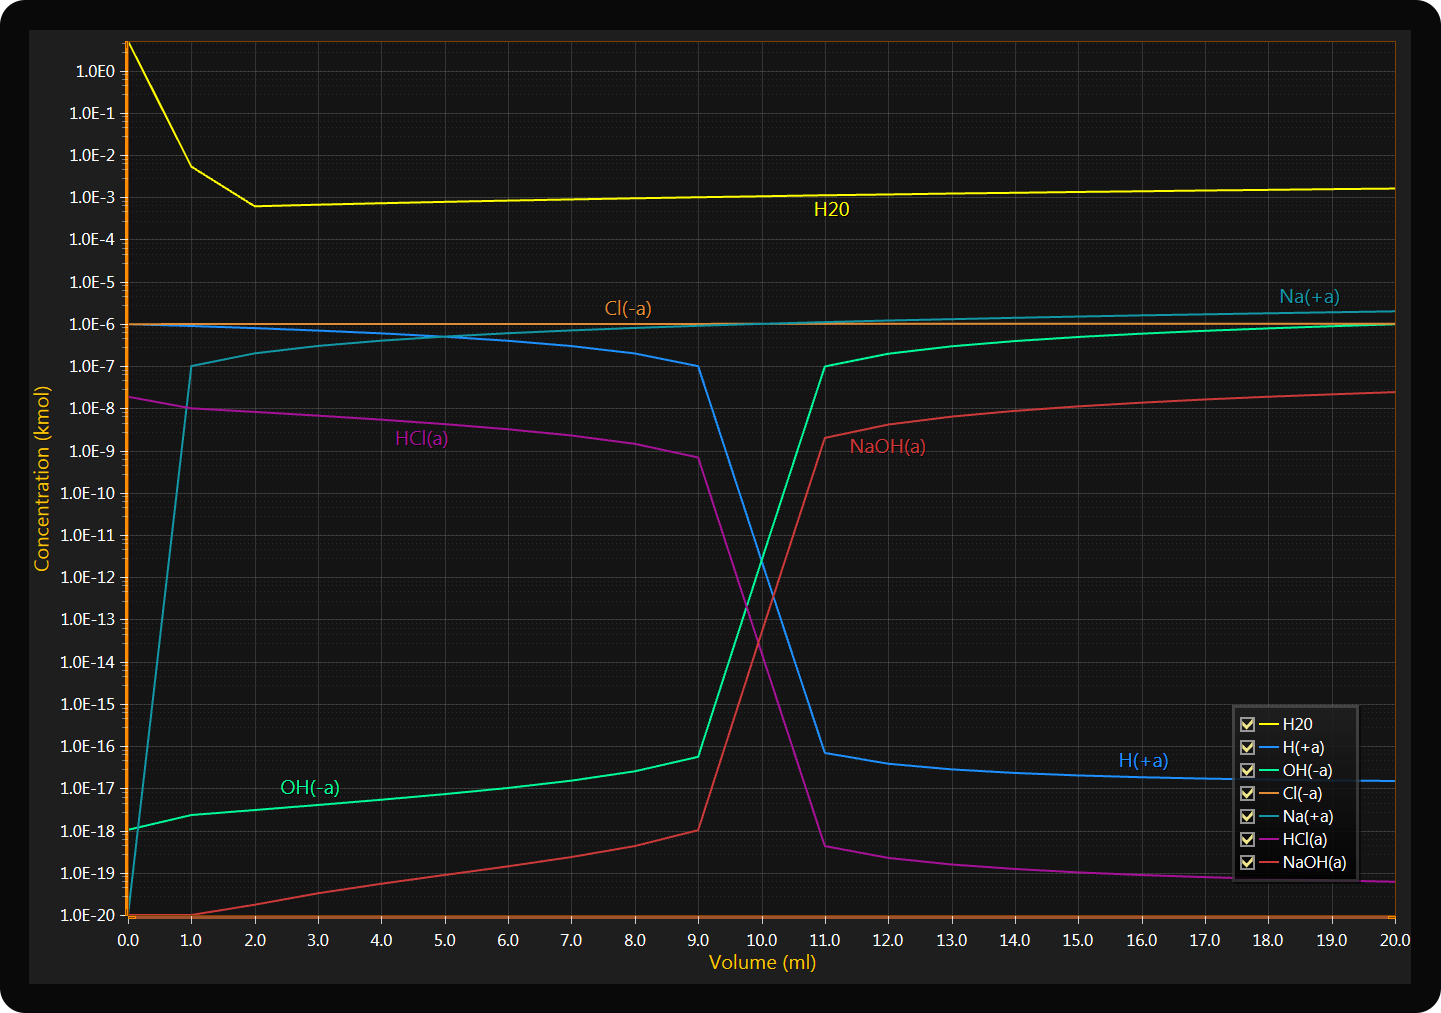Hide the Cl(-a) series via legend checkbox
Viewport: 1441px width, 1013px height.
point(1247,793)
